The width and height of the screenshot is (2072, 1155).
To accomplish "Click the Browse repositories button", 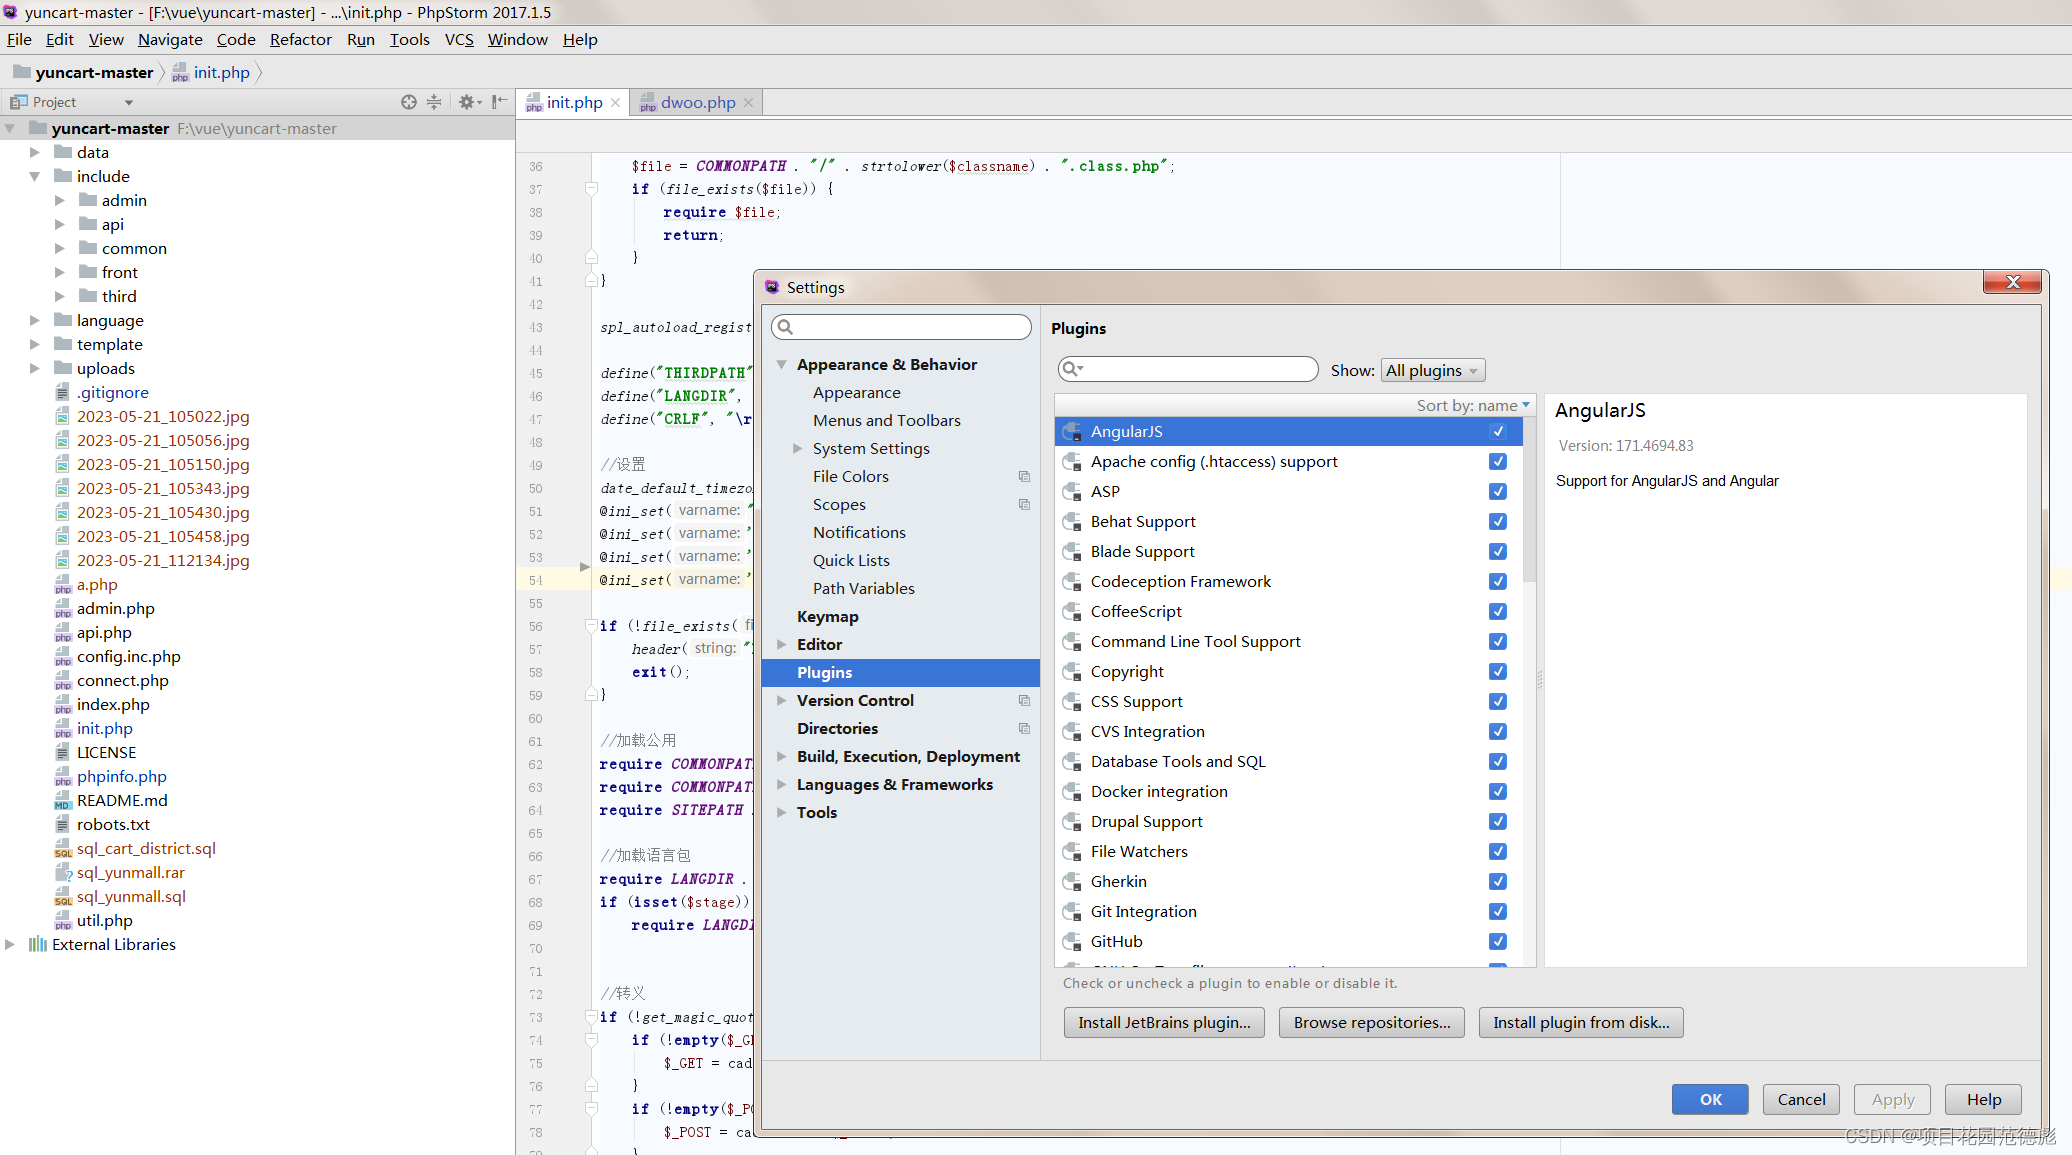I will [1371, 1022].
